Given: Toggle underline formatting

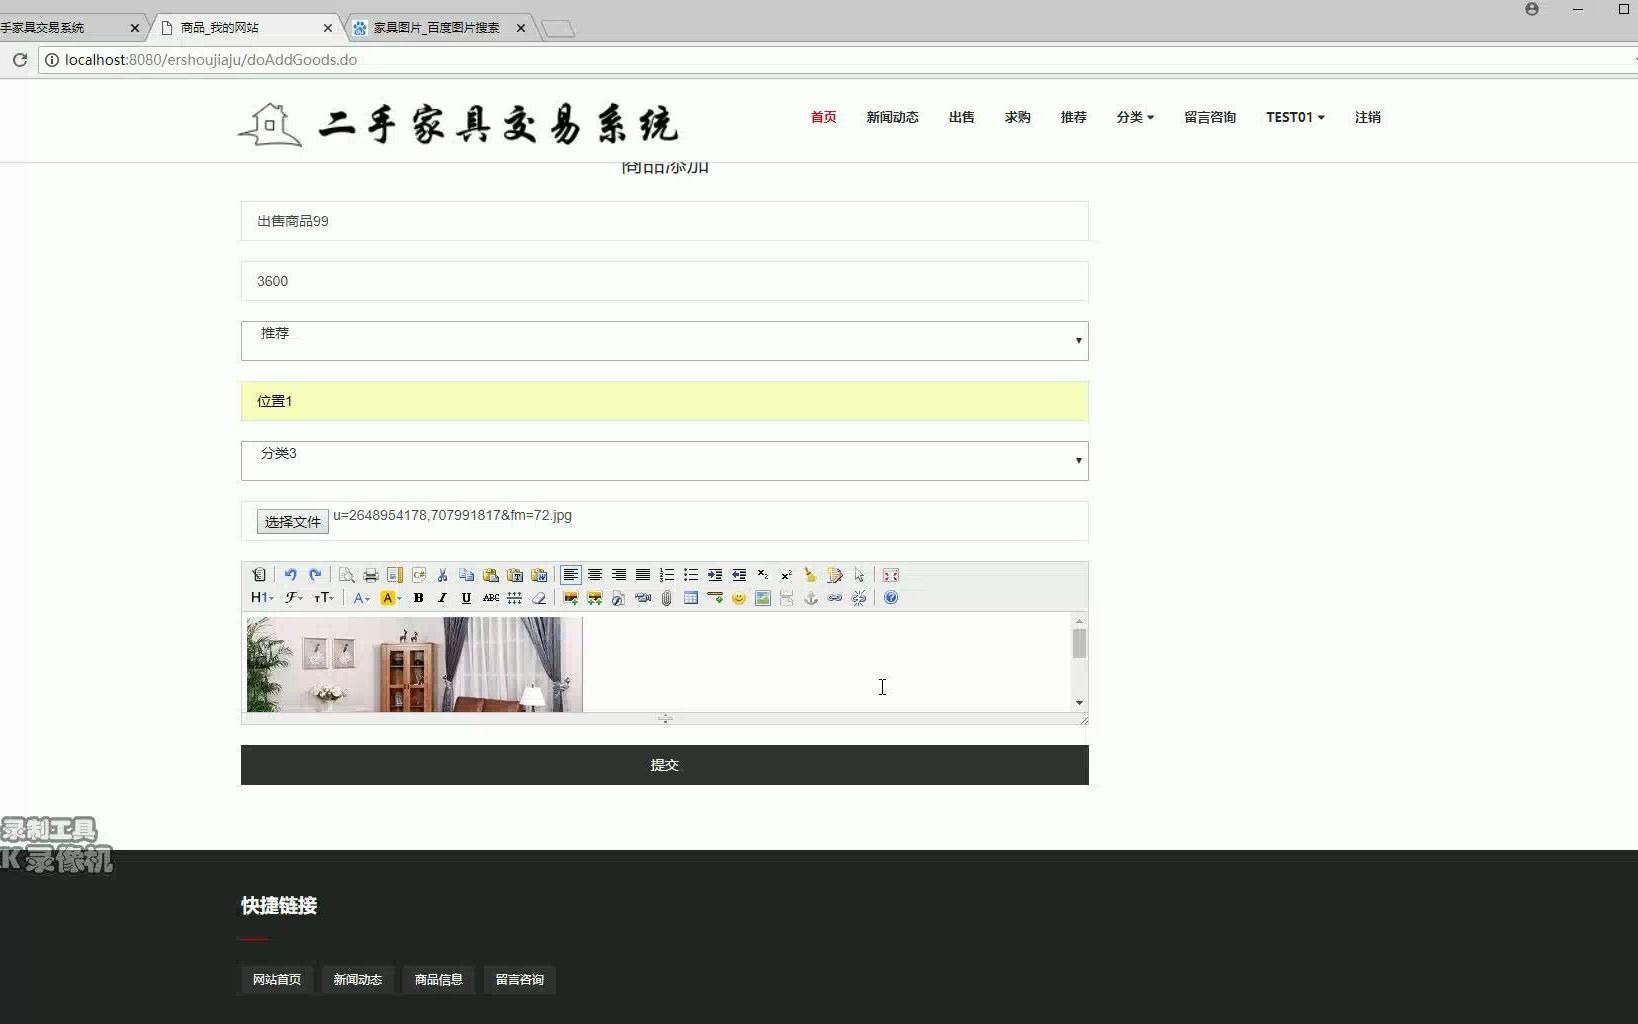Looking at the screenshot, I should 466,598.
